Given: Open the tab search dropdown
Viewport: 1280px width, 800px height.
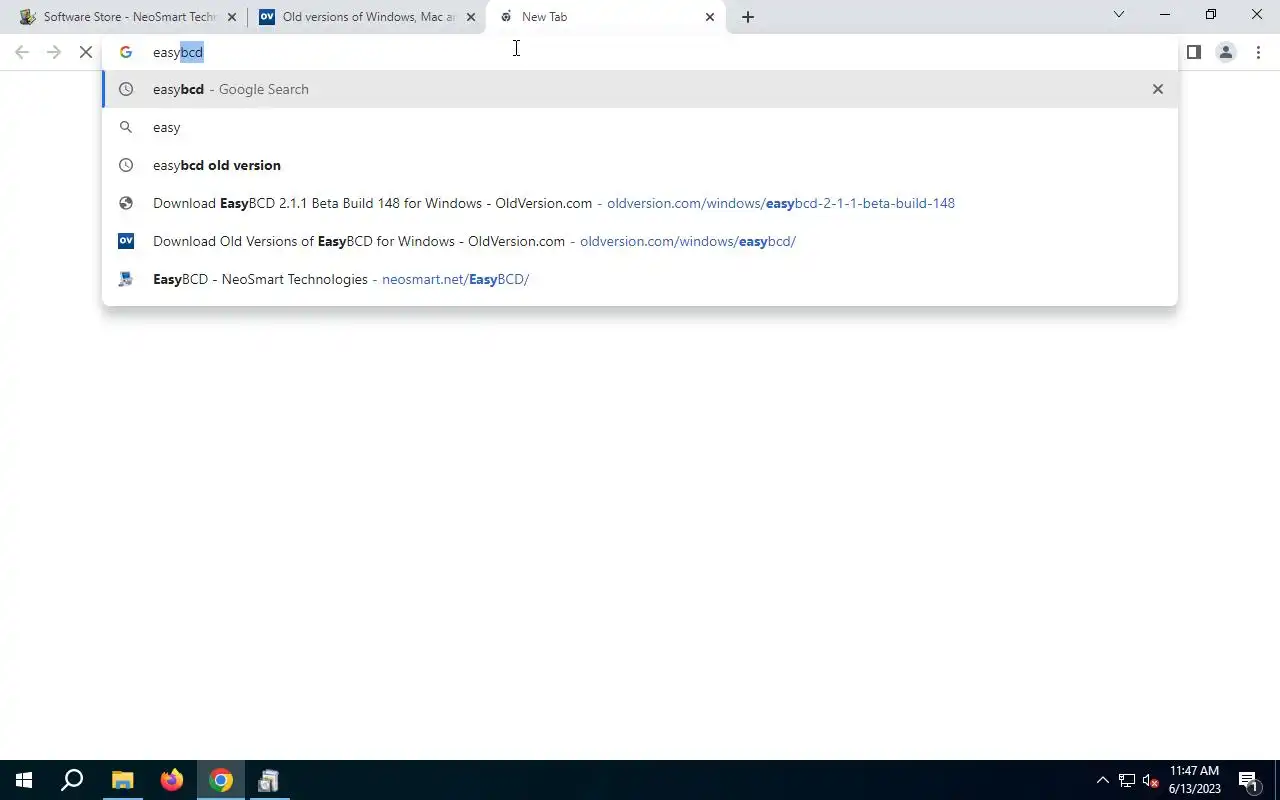Looking at the screenshot, I should click(x=1119, y=15).
